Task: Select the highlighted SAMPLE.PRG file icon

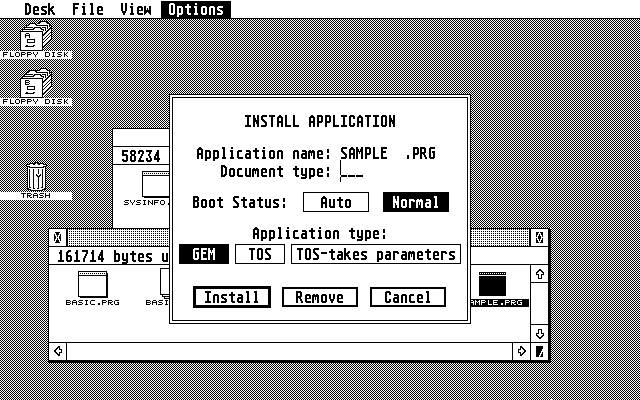Action: pos(499,289)
